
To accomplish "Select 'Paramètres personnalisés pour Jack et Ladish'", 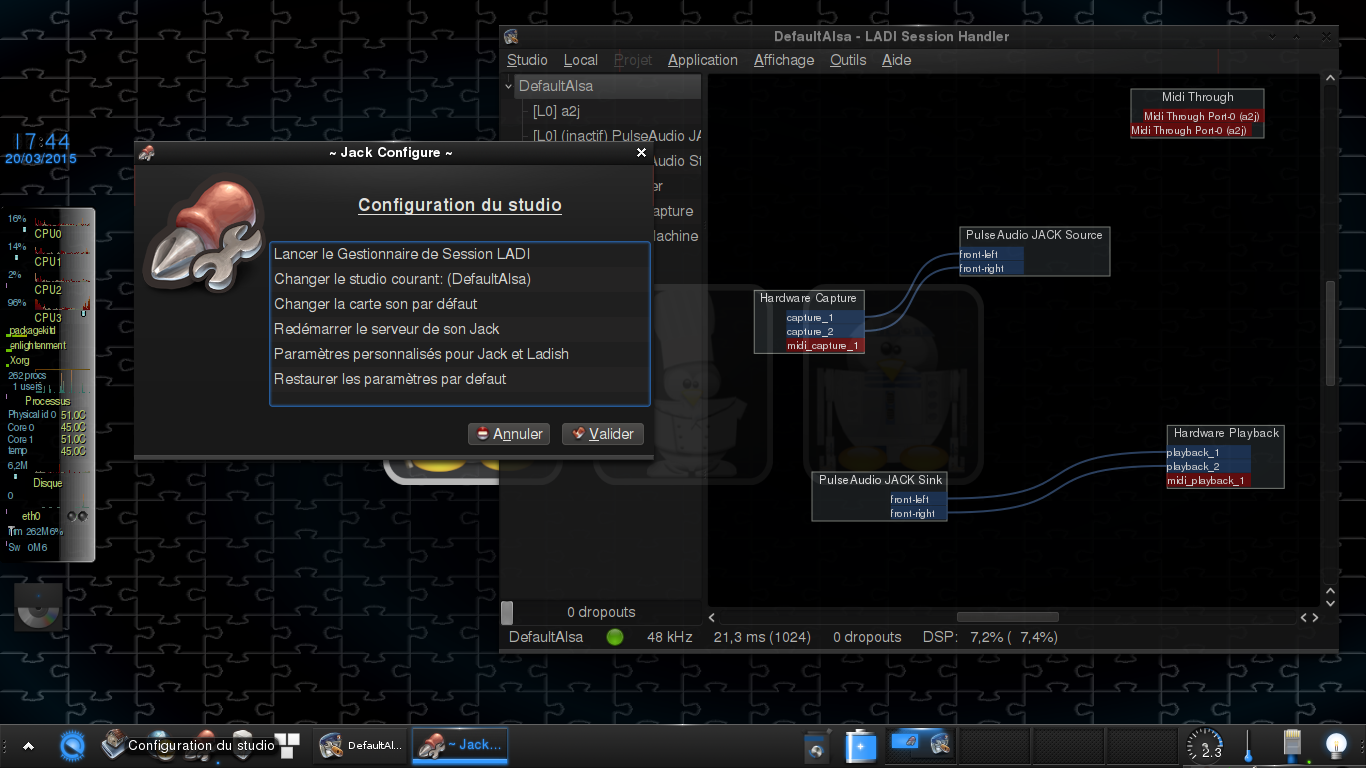I will click(460, 354).
